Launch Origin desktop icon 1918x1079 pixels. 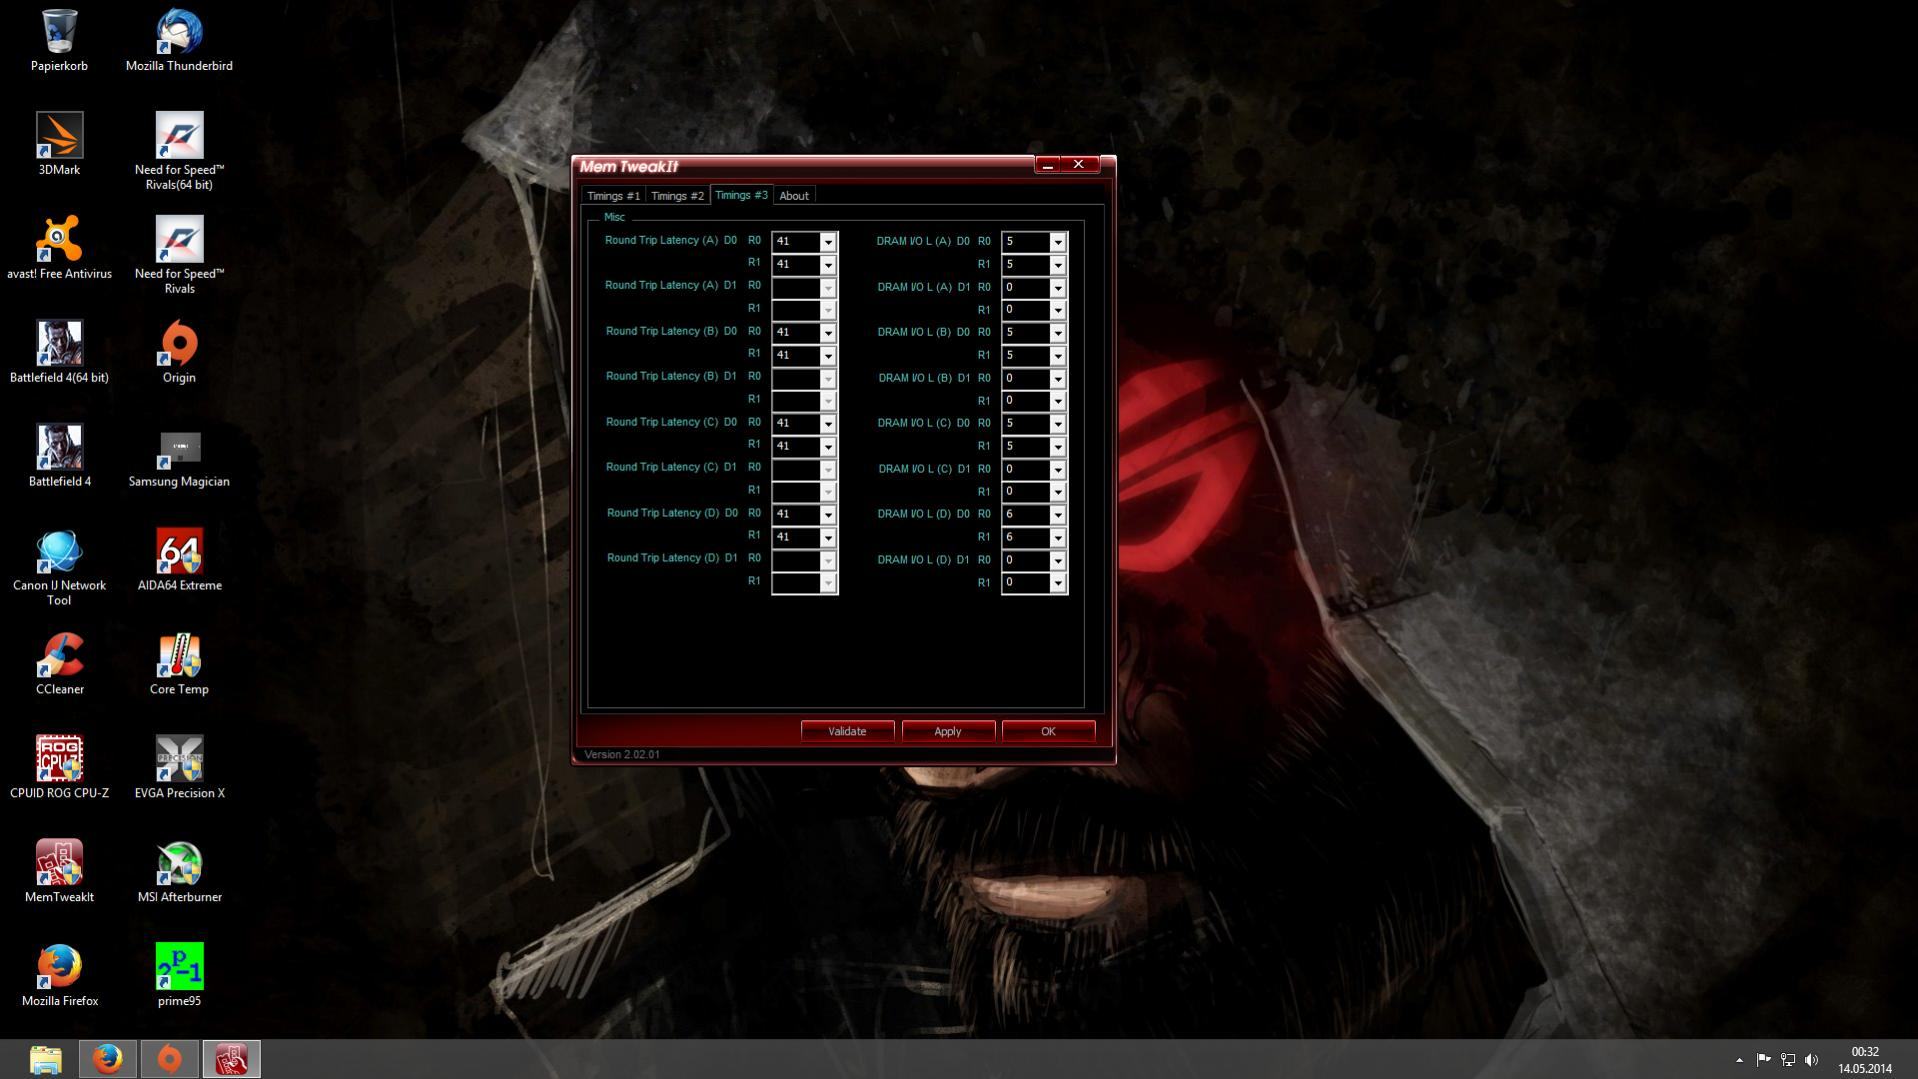pos(179,353)
